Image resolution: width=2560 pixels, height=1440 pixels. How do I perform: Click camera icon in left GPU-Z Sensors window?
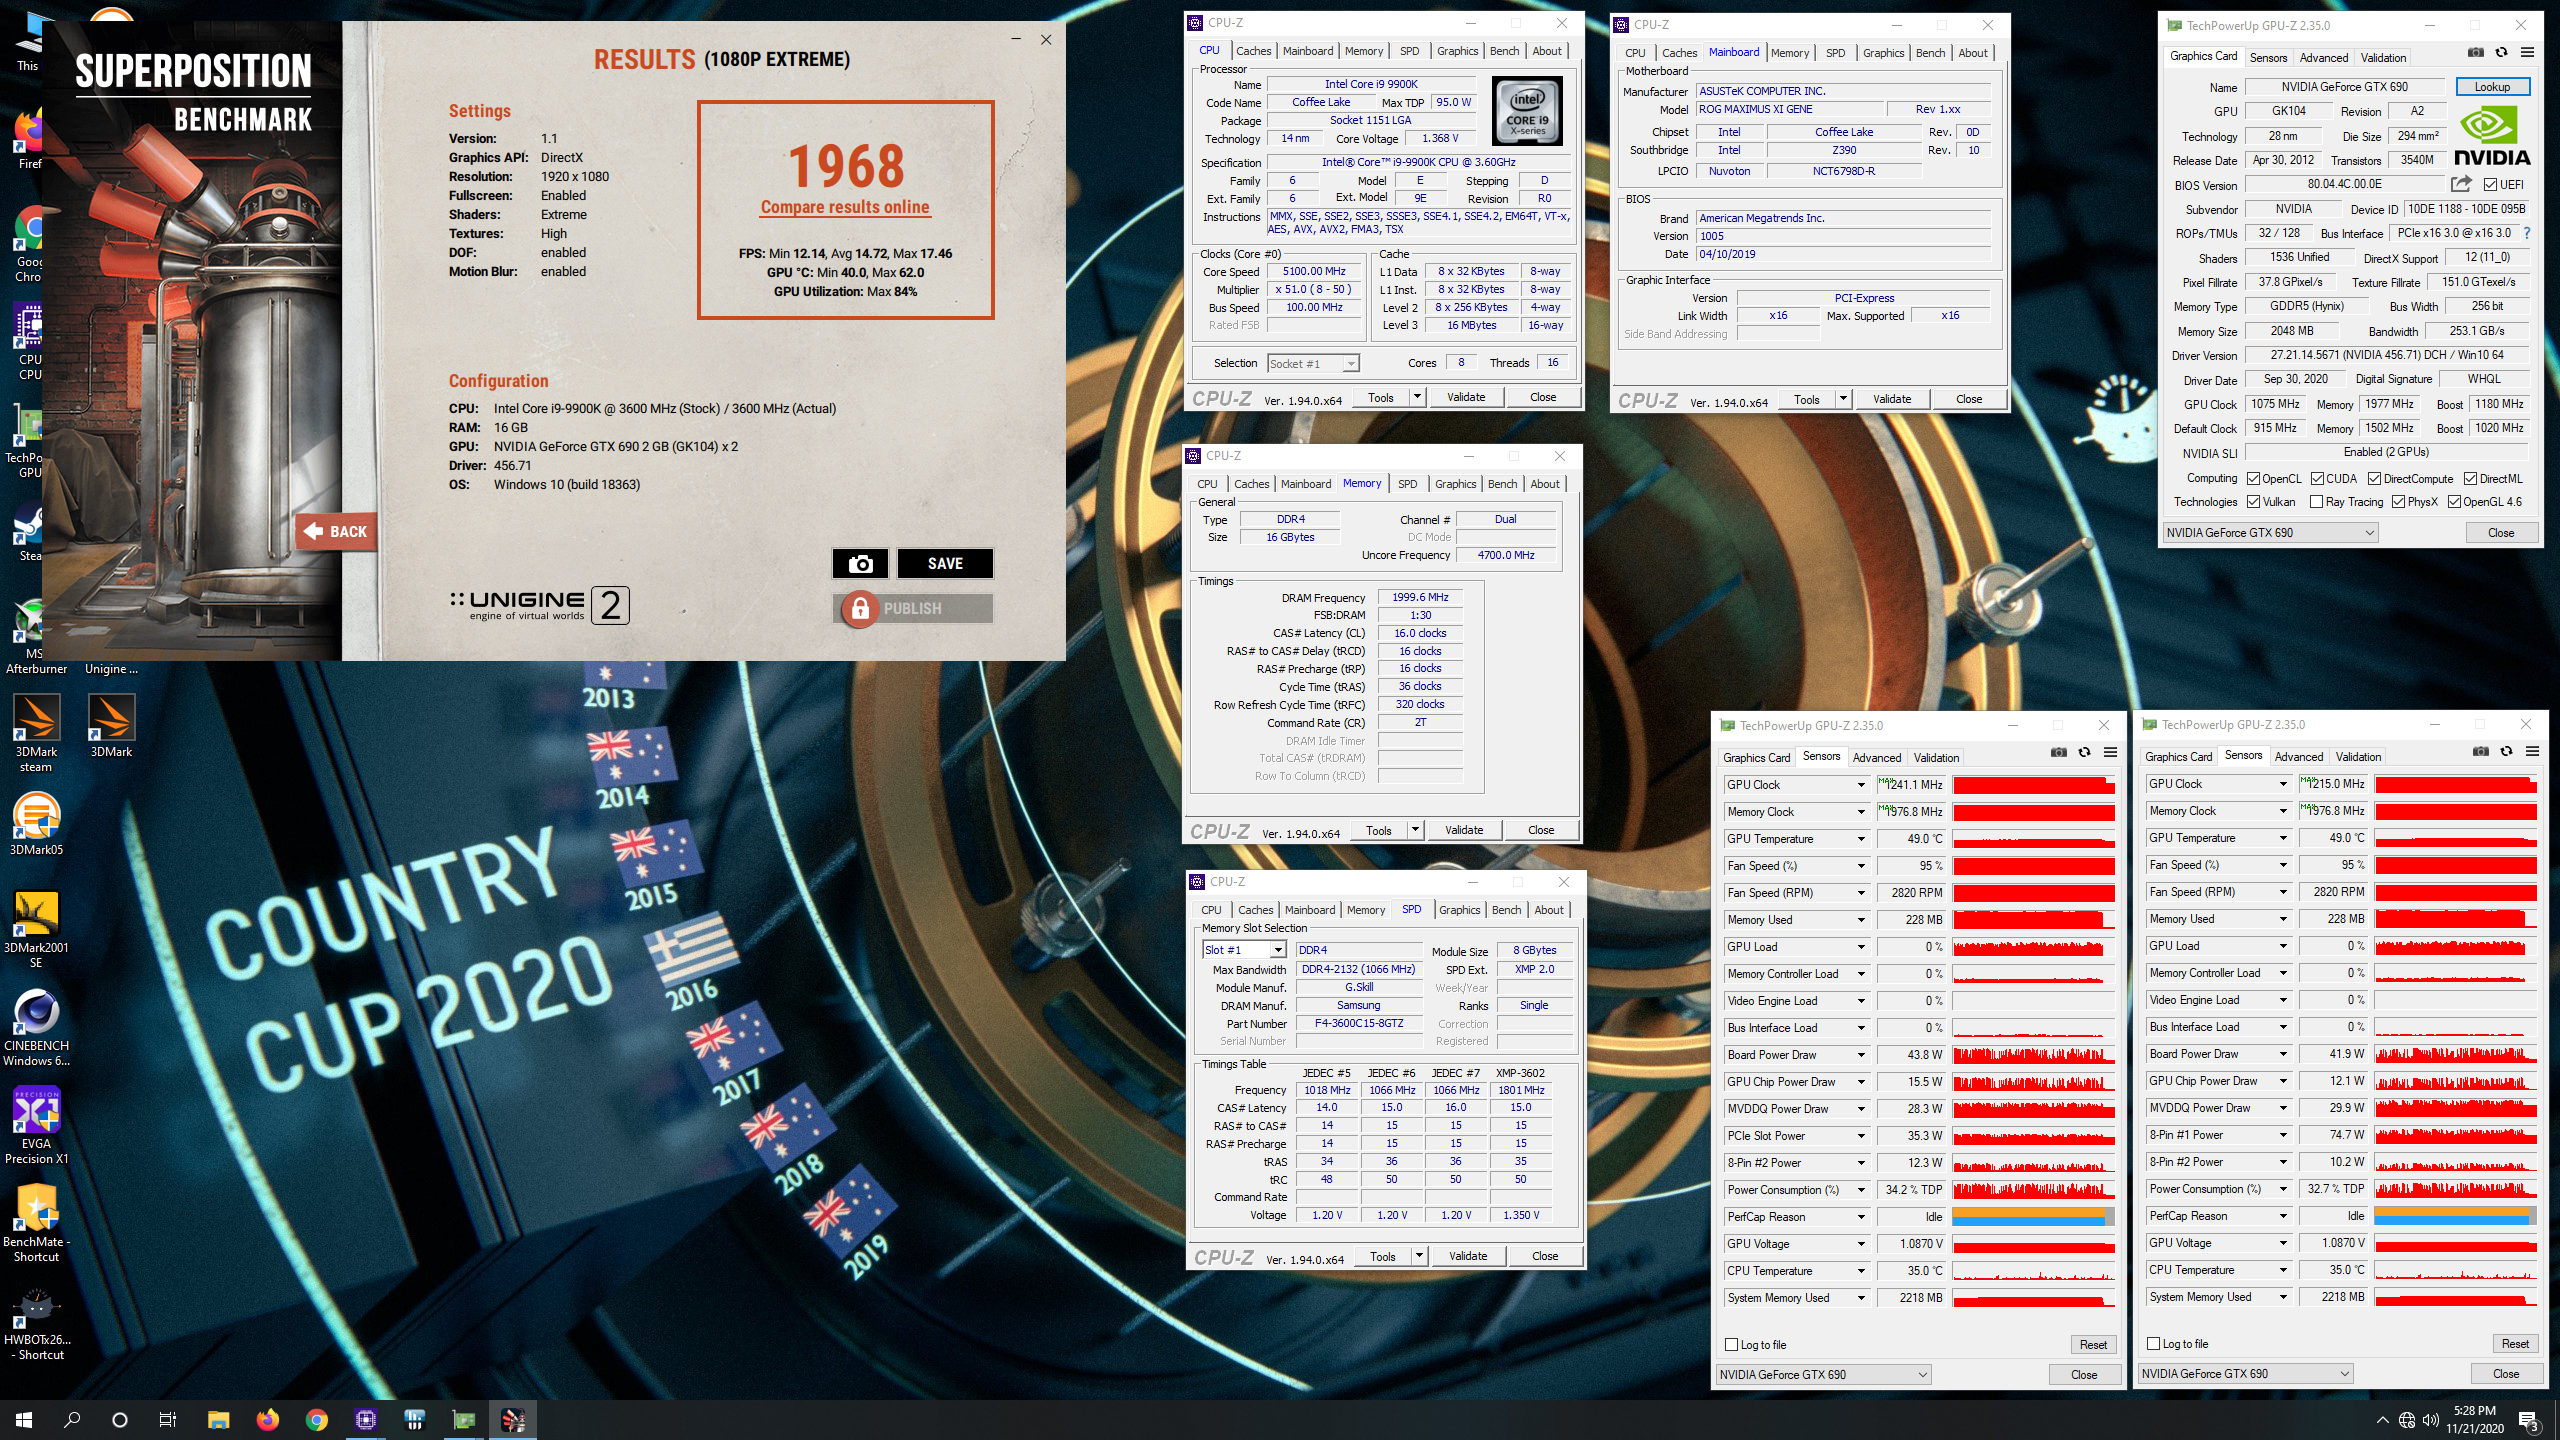[x=2058, y=753]
